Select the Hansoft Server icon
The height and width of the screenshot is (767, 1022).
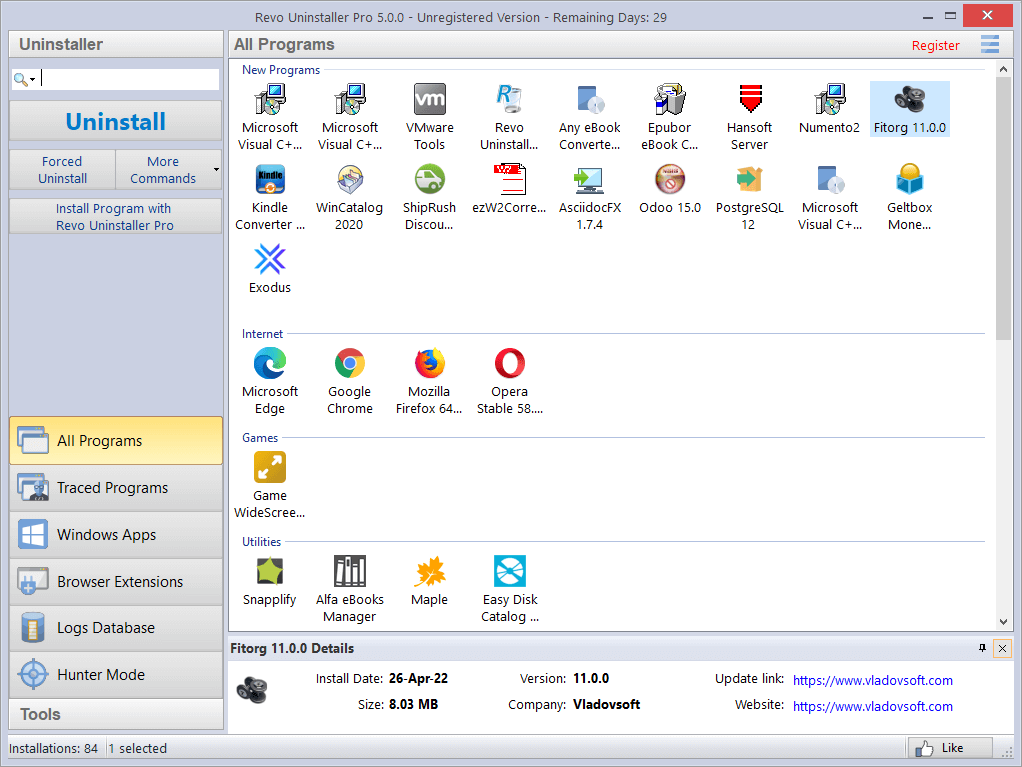[x=749, y=100]
